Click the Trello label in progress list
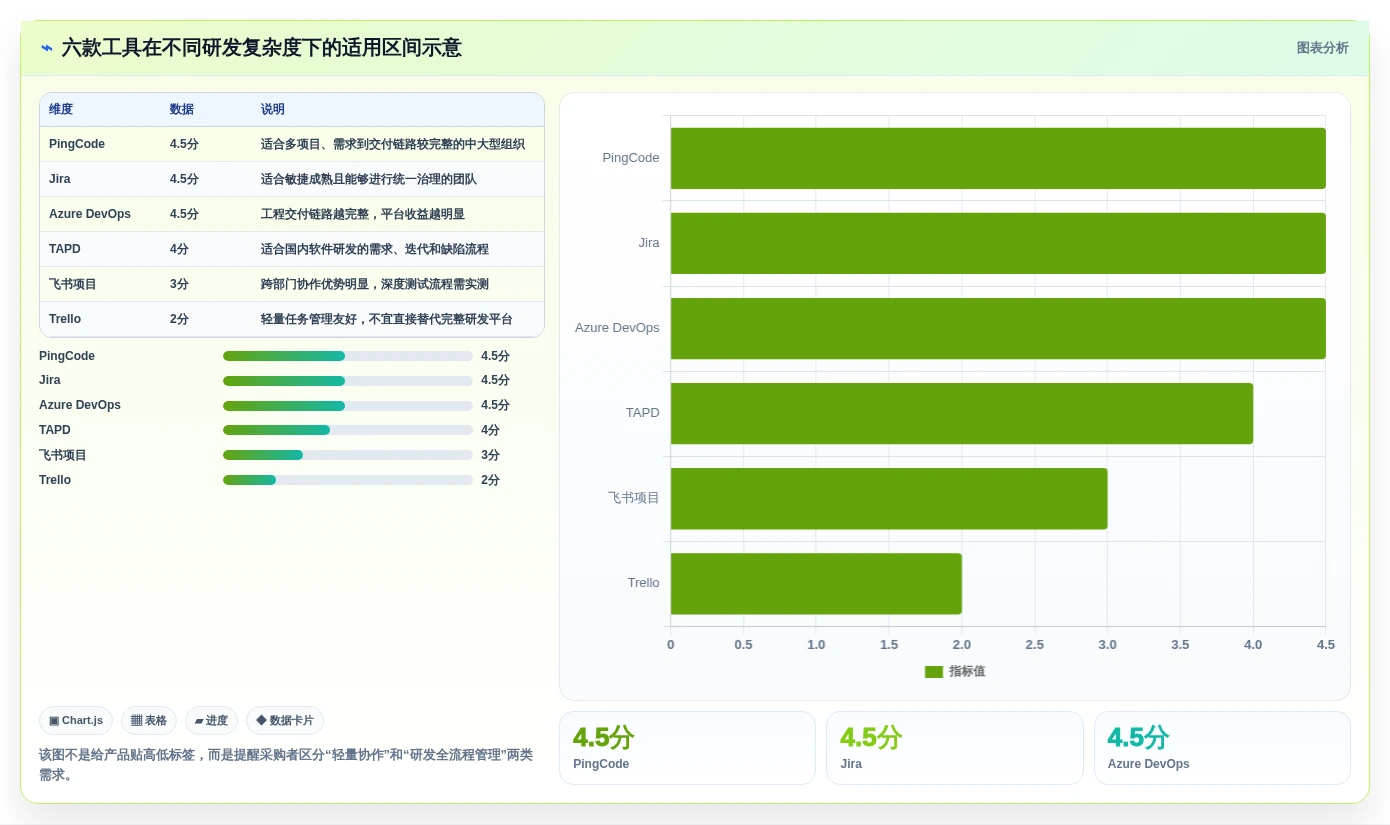This screenshot has width=1390, height=825. click(55, 480)
